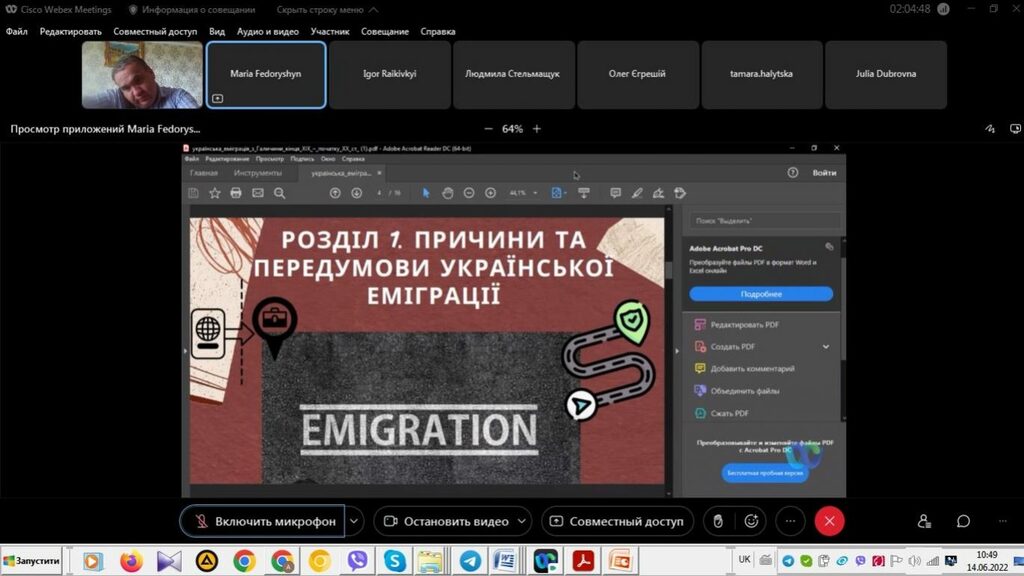1024x576 pixels.
Task: Open more options ellipsis in meeting controls
Action: (790, 521)
